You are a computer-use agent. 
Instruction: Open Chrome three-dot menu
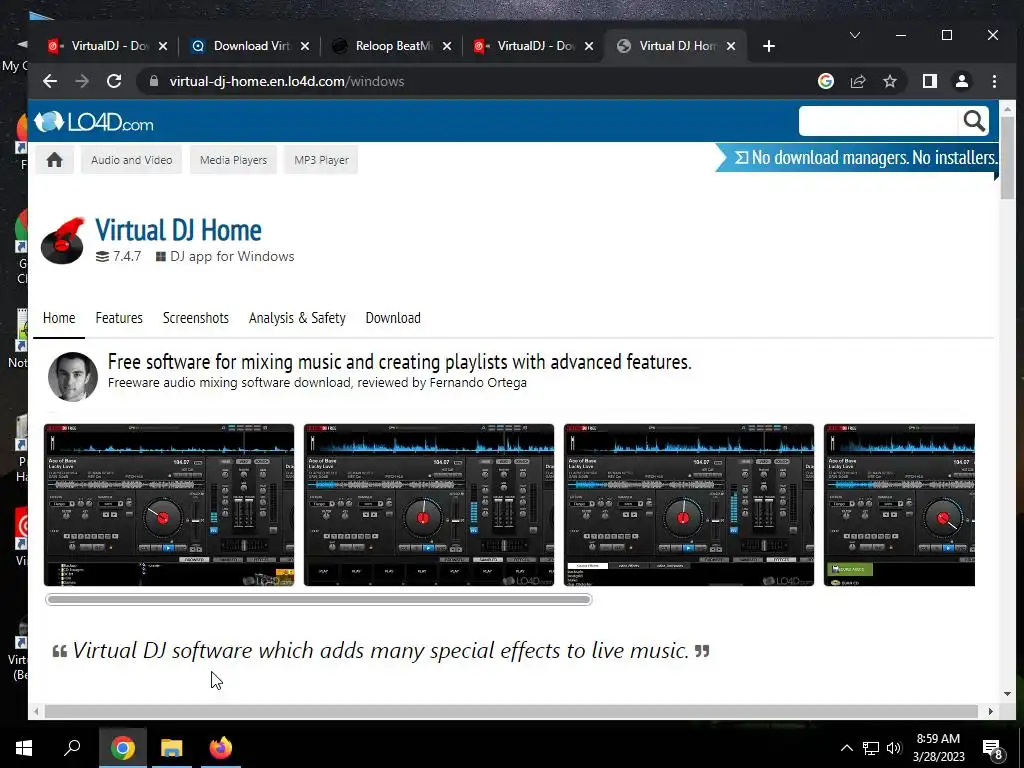[994, 81]
